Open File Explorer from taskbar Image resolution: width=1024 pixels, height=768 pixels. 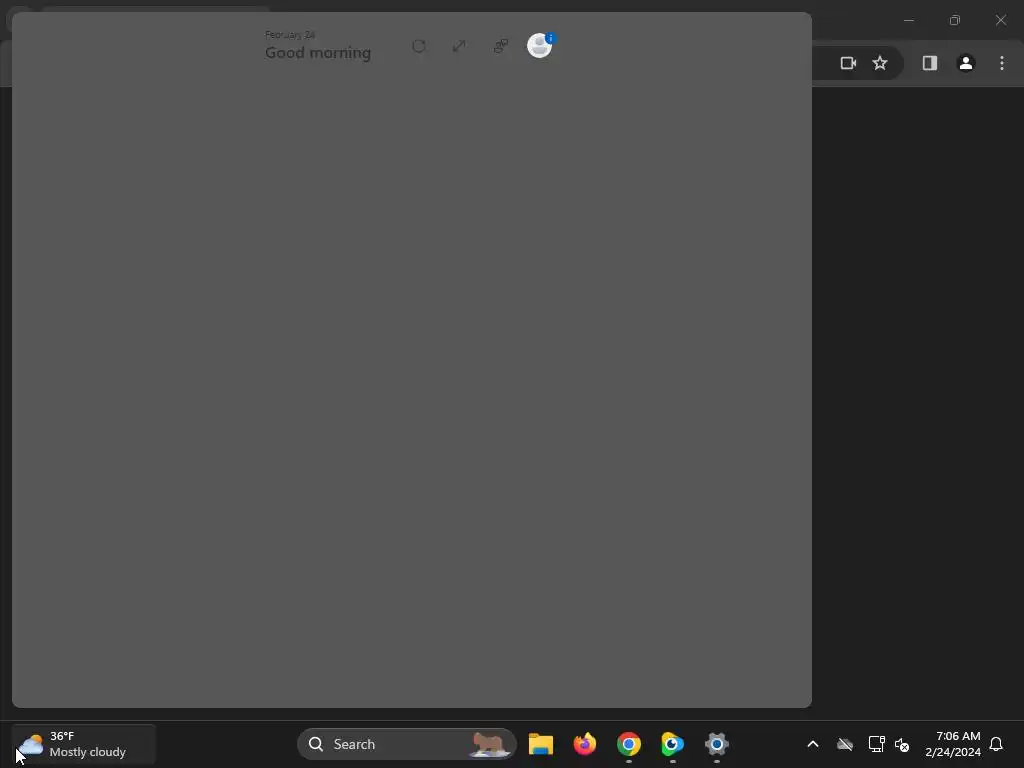541,744
